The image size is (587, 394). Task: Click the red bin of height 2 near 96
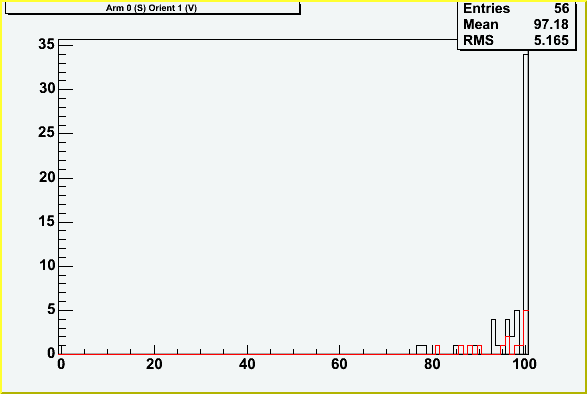[x=508, y=345]
